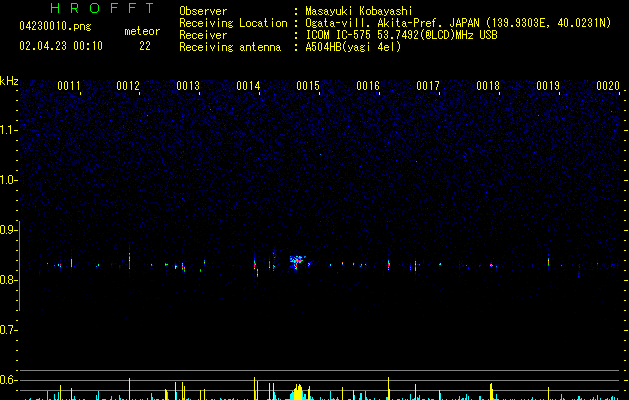
Task: Click the large meteor echo burst near 0015
Action: pos(297,261)
